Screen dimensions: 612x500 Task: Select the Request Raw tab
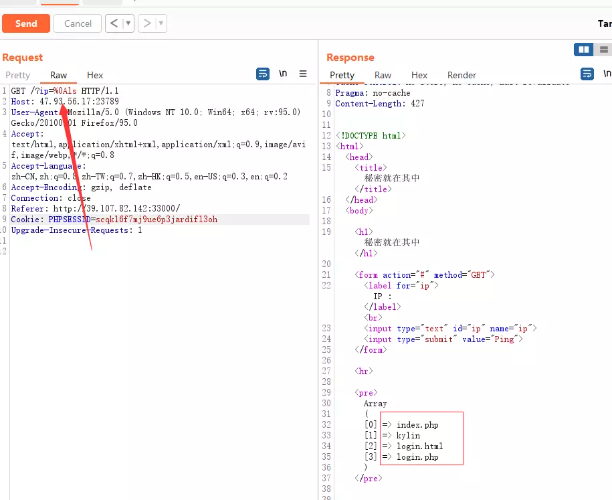59,75
